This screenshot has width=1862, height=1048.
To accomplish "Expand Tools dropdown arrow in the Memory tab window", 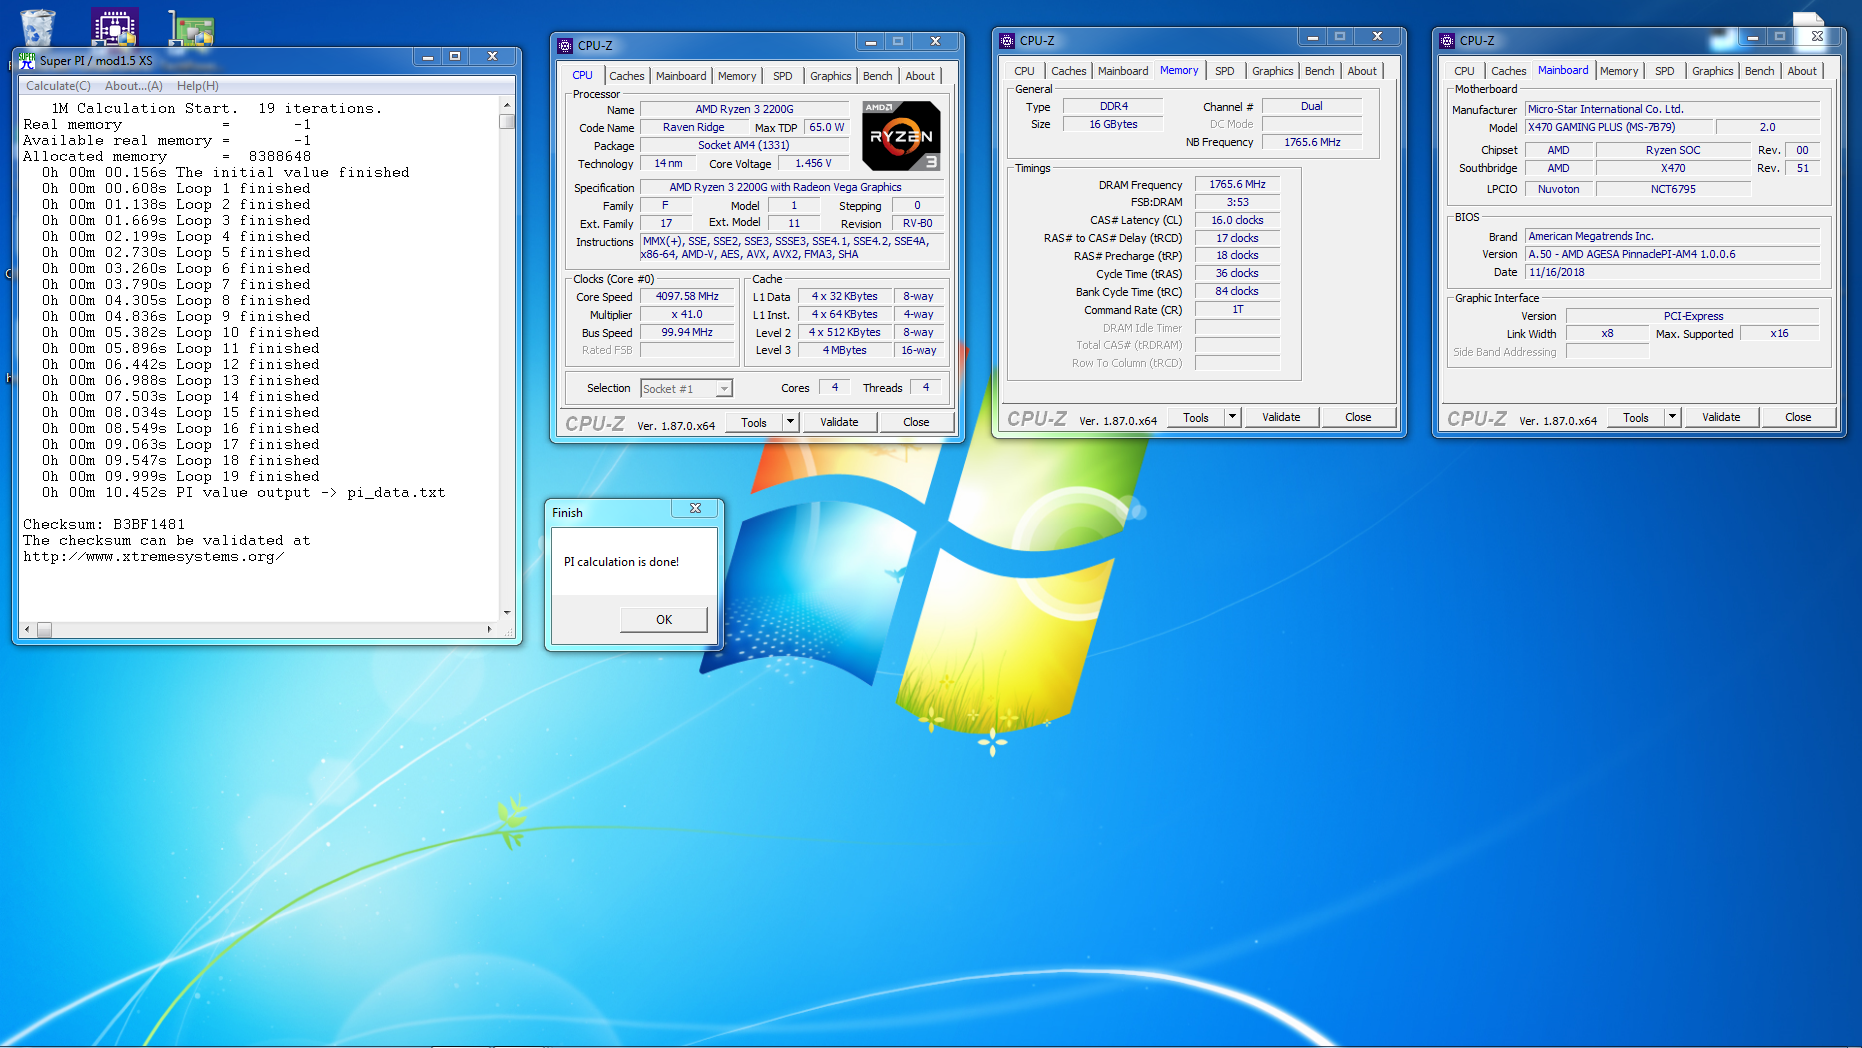I will (1232, 418).
